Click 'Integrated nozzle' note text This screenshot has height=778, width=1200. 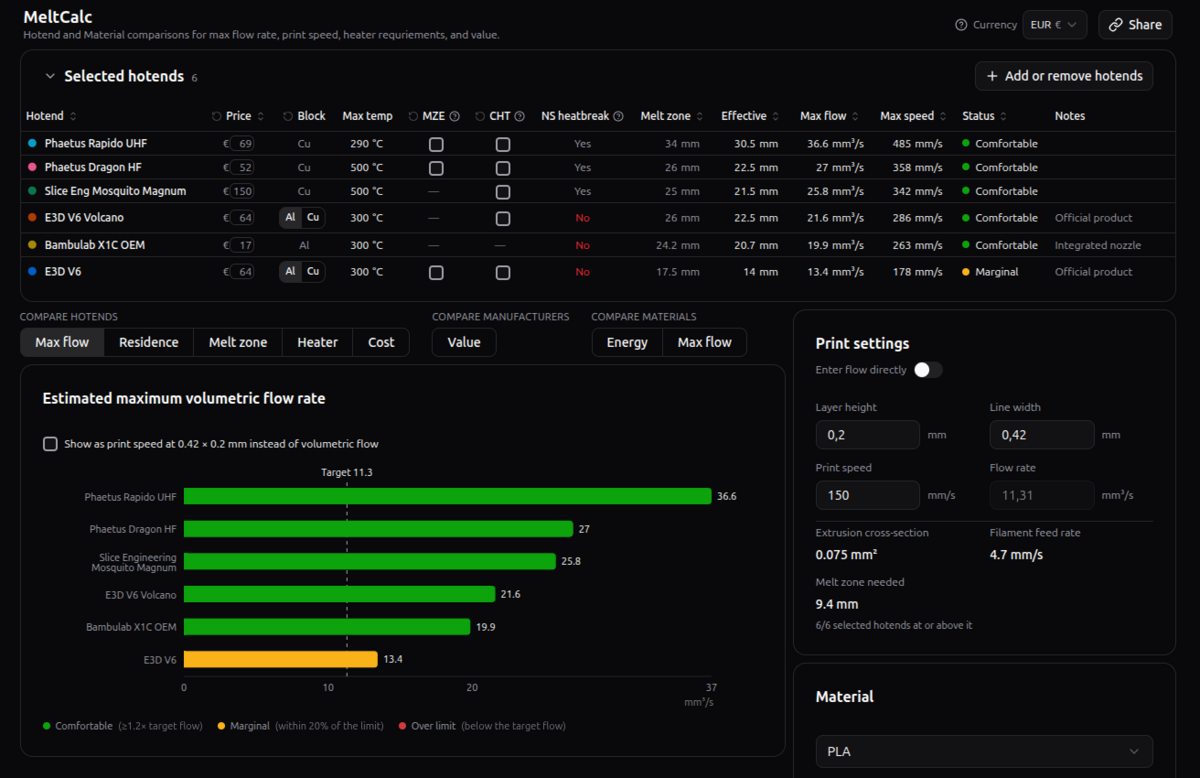[x=1098, y=245]
